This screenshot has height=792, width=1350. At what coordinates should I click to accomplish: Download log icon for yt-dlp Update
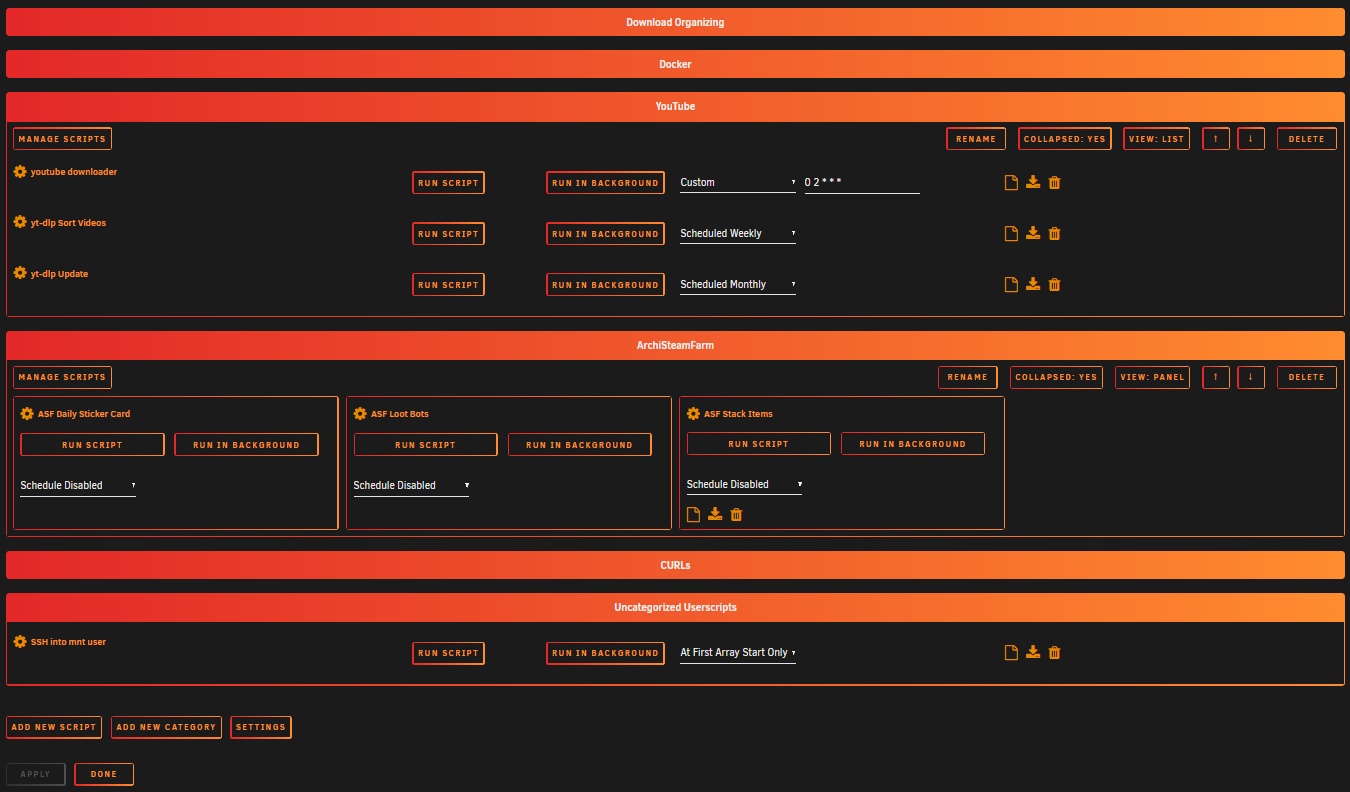click(1033, 284)
